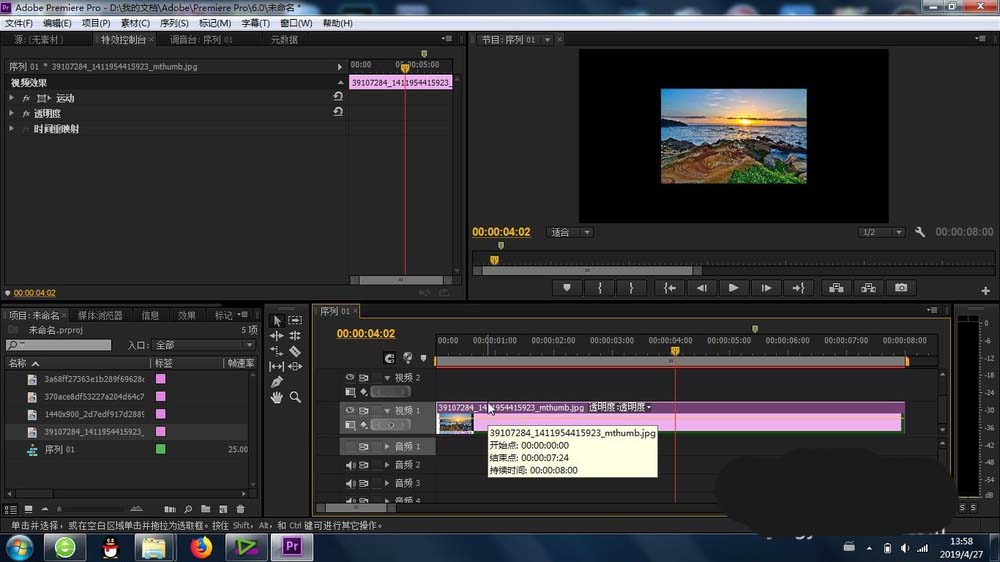Select the Rate Stretch tool
1000x562 pixels.
click(277, 351)
